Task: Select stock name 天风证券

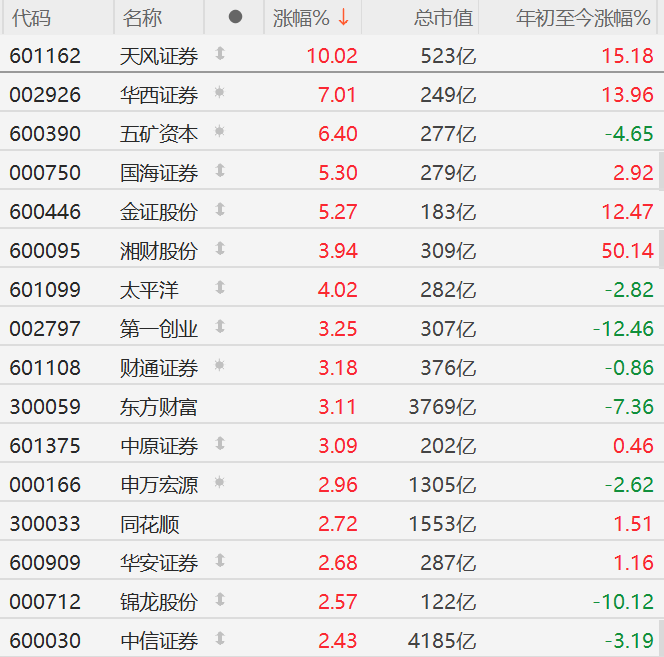Action: coord(159,56)
